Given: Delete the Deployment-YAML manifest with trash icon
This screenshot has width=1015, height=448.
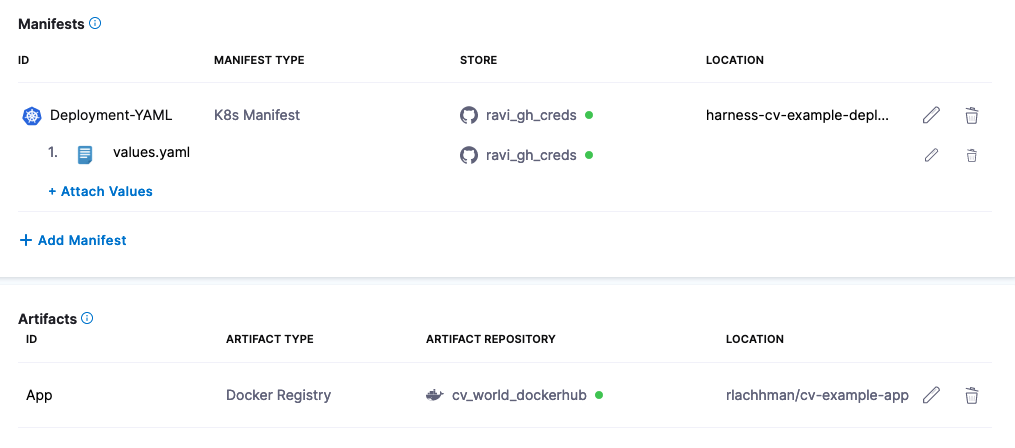Looking at the screenshot, I should [x=971, y=115].
